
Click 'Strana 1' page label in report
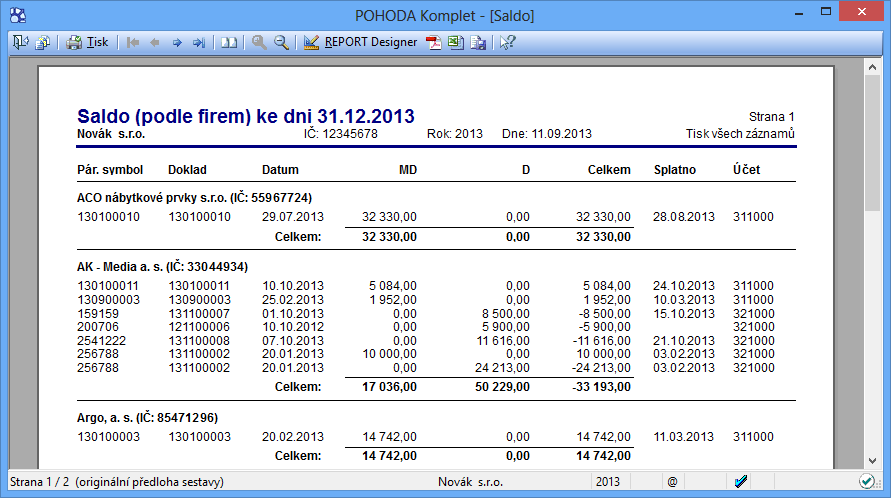coord(772,117)
